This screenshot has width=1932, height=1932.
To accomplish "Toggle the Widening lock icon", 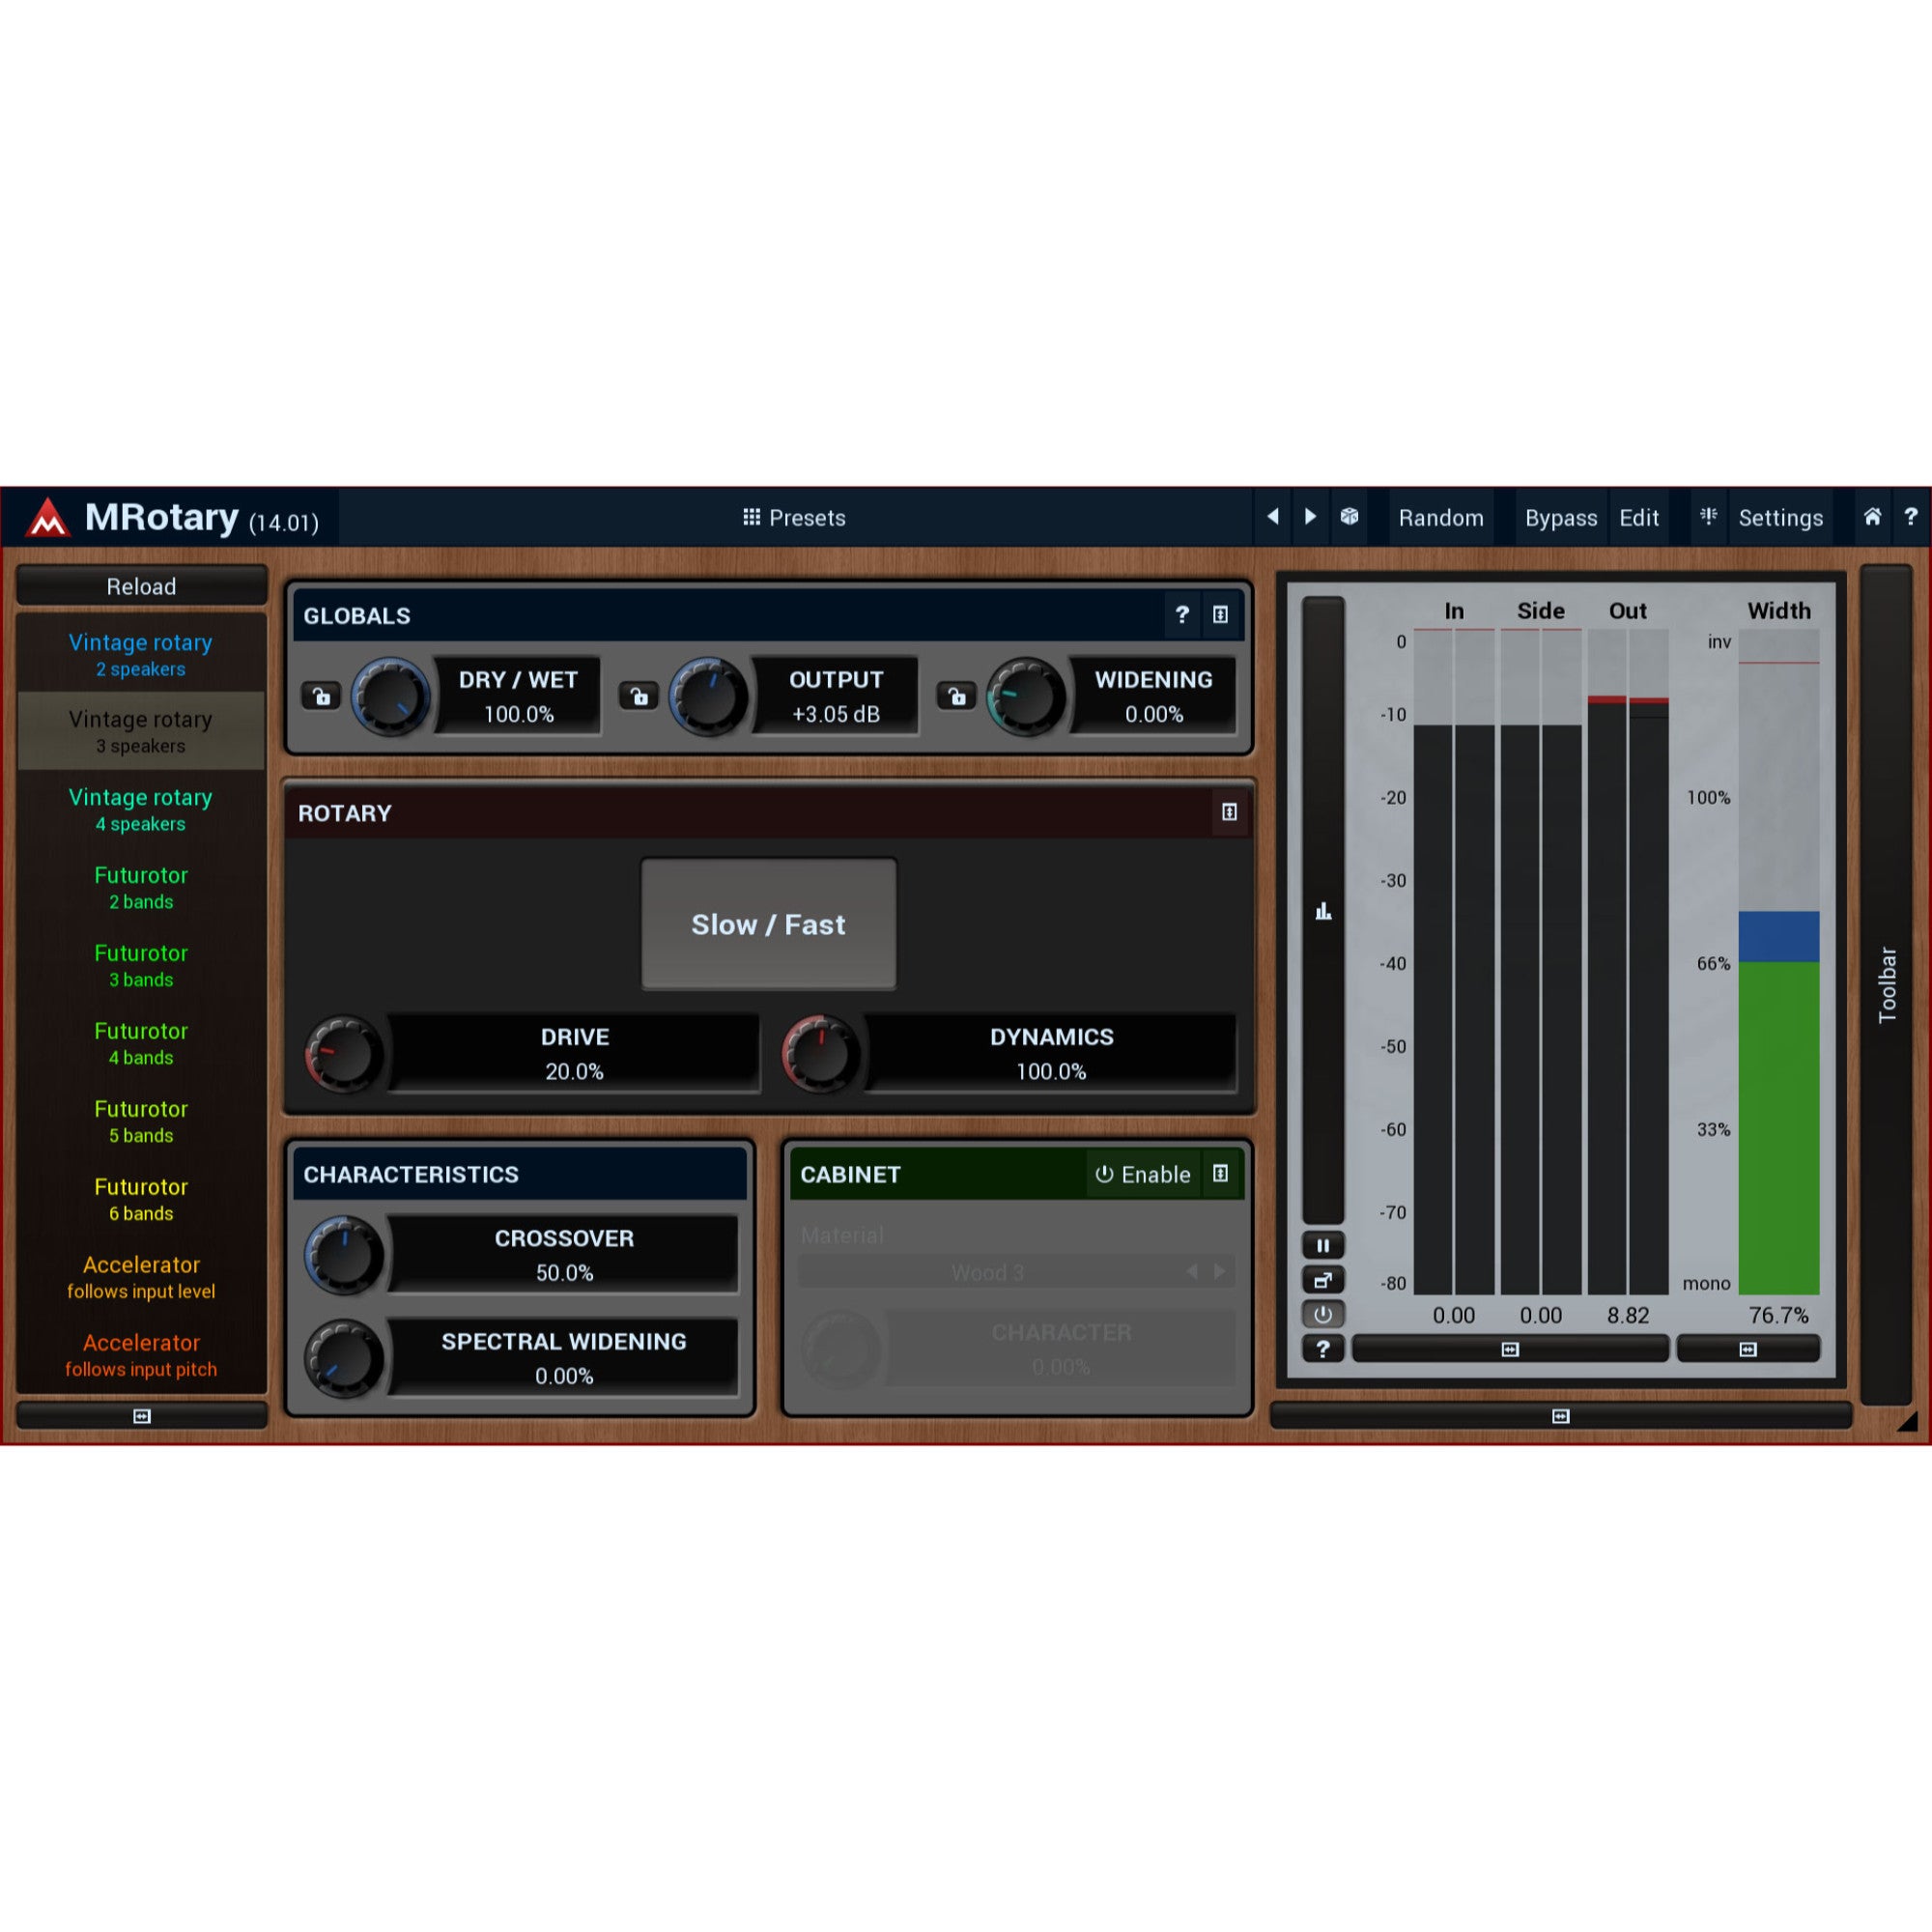I will click(x=956, y=696).
